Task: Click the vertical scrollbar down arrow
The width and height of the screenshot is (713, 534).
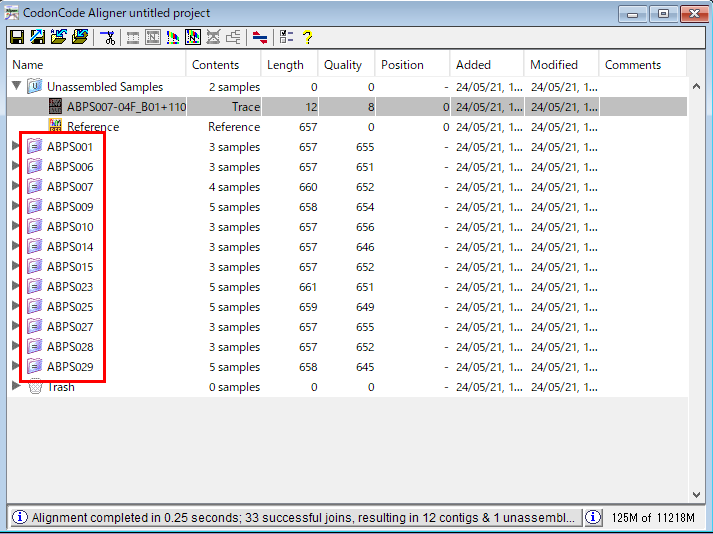Action: pos(697,493)
